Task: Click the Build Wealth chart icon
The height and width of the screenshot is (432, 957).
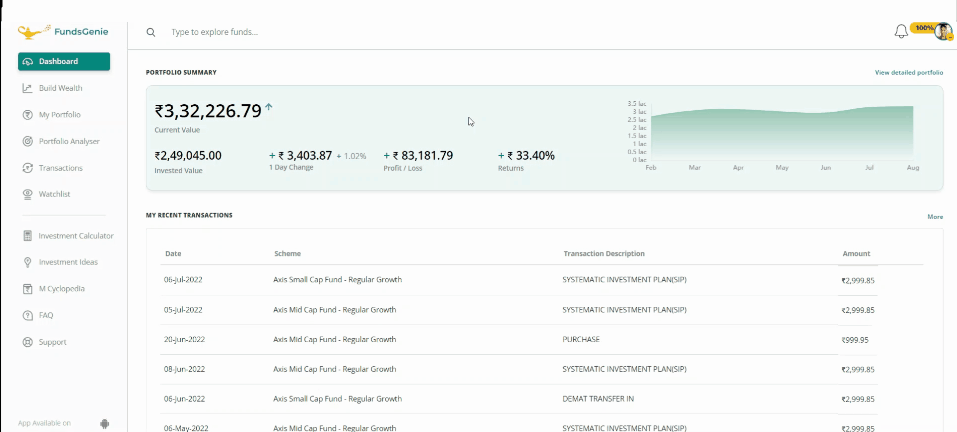Action: pyautogui.click(x=27, y=88)
